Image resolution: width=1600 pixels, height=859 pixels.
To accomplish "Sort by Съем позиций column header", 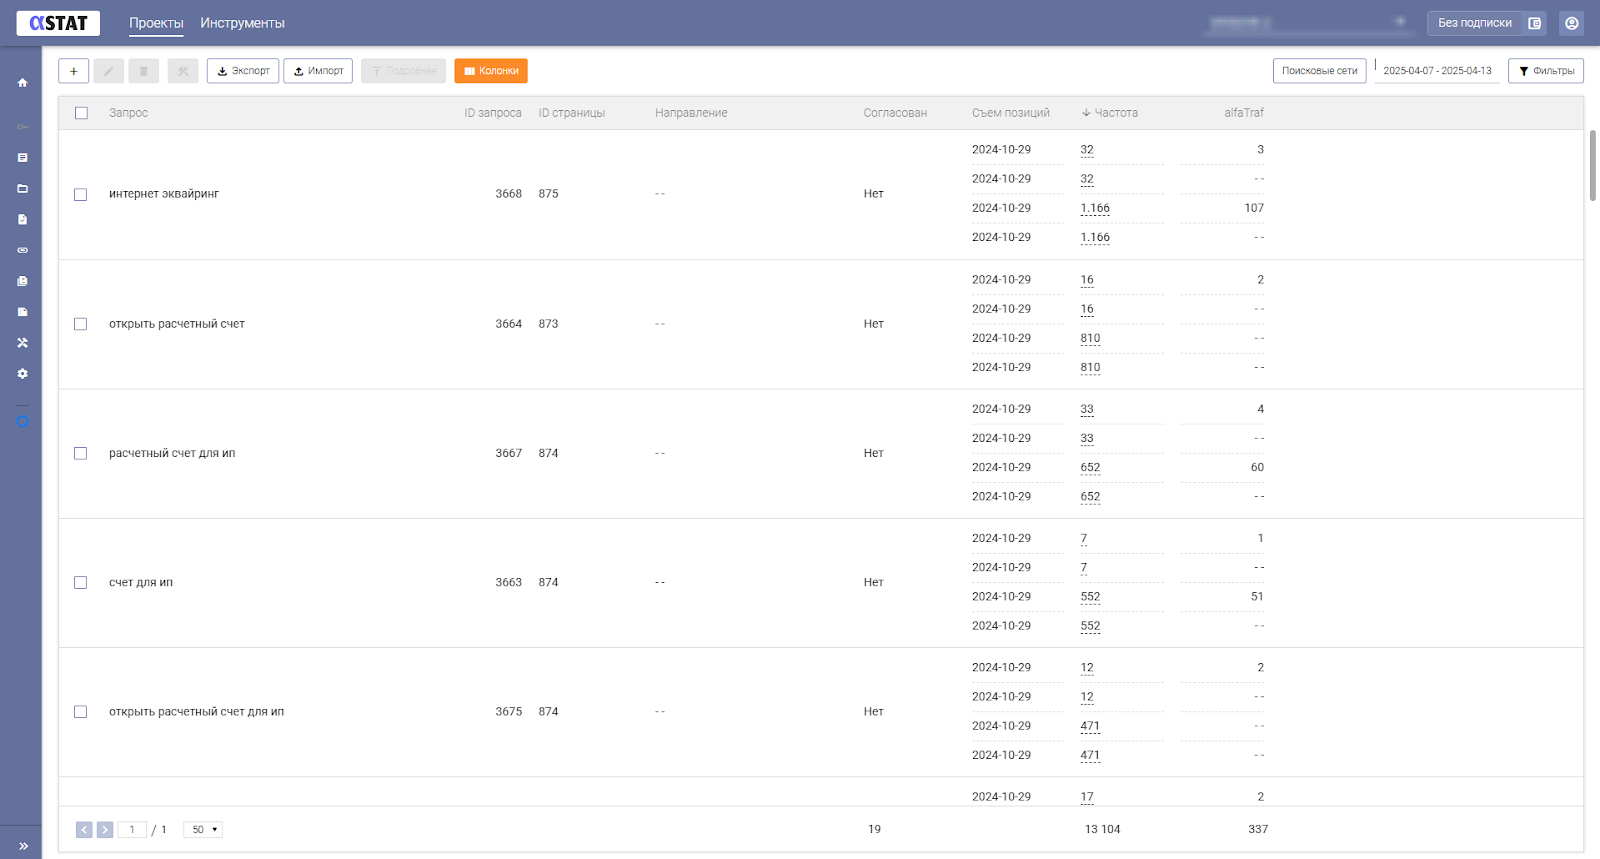I will 1011,113.
